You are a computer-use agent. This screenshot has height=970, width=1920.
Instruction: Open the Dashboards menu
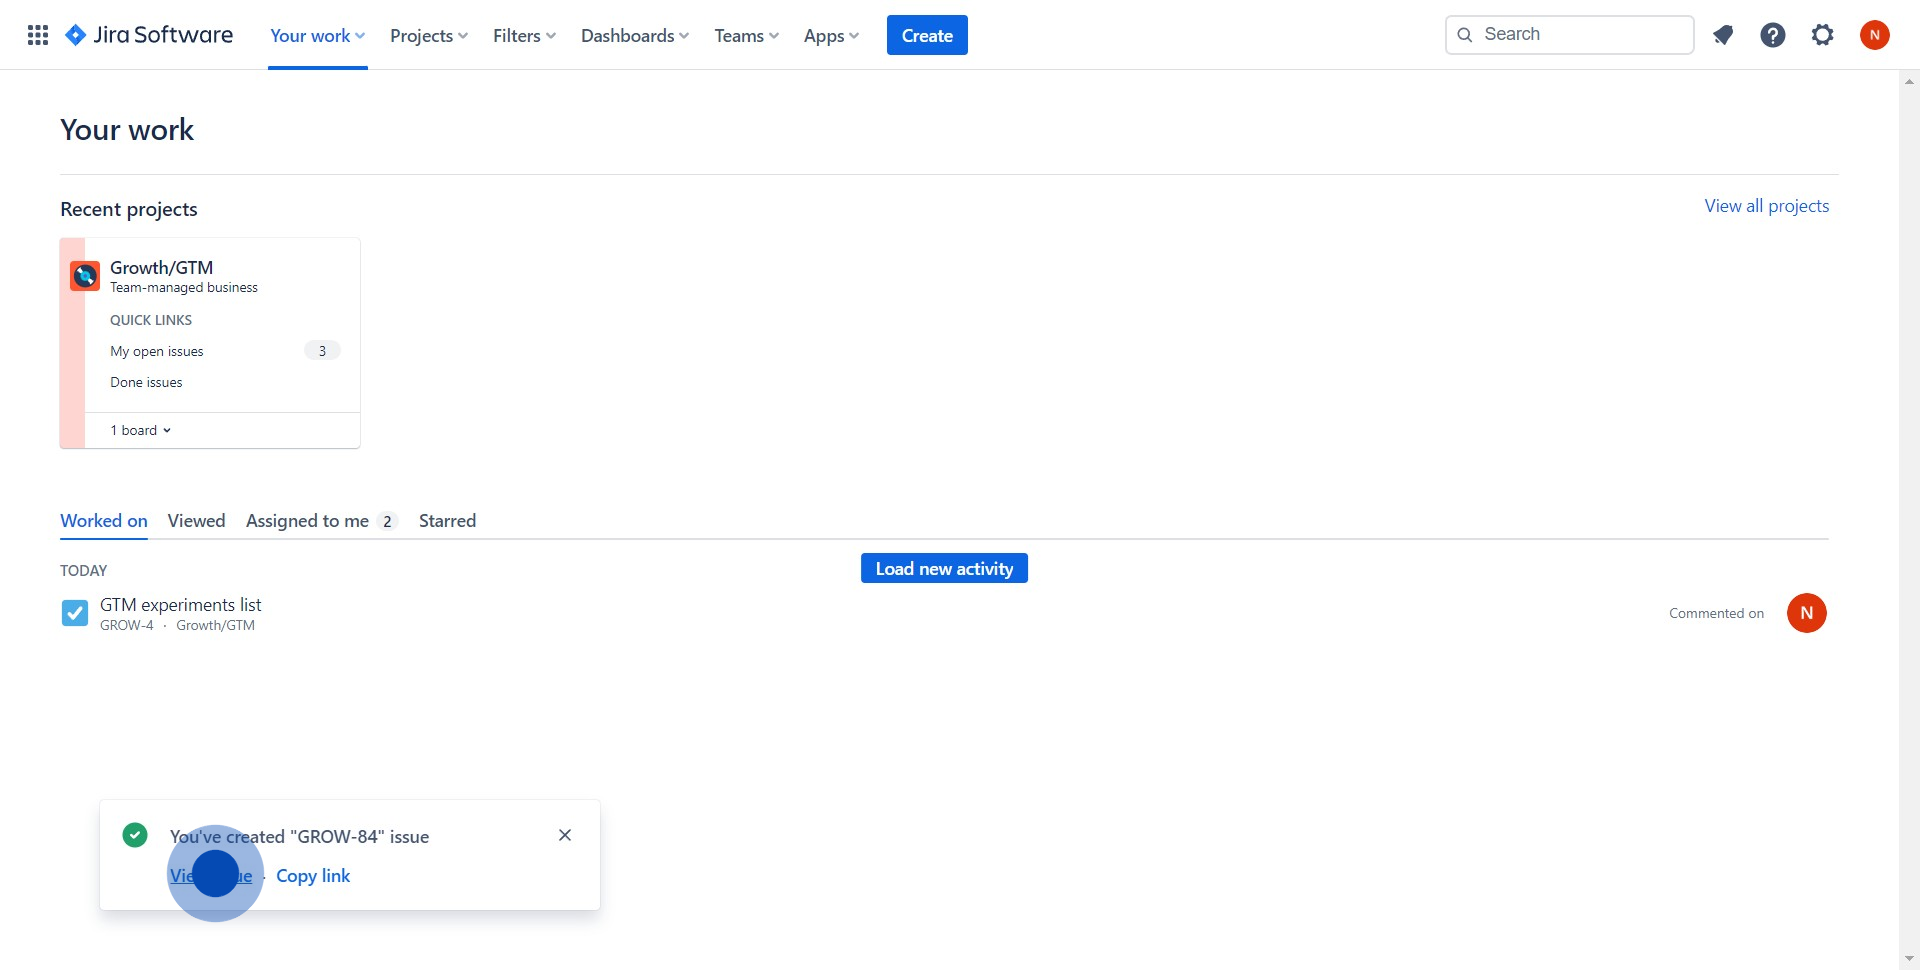634,36
